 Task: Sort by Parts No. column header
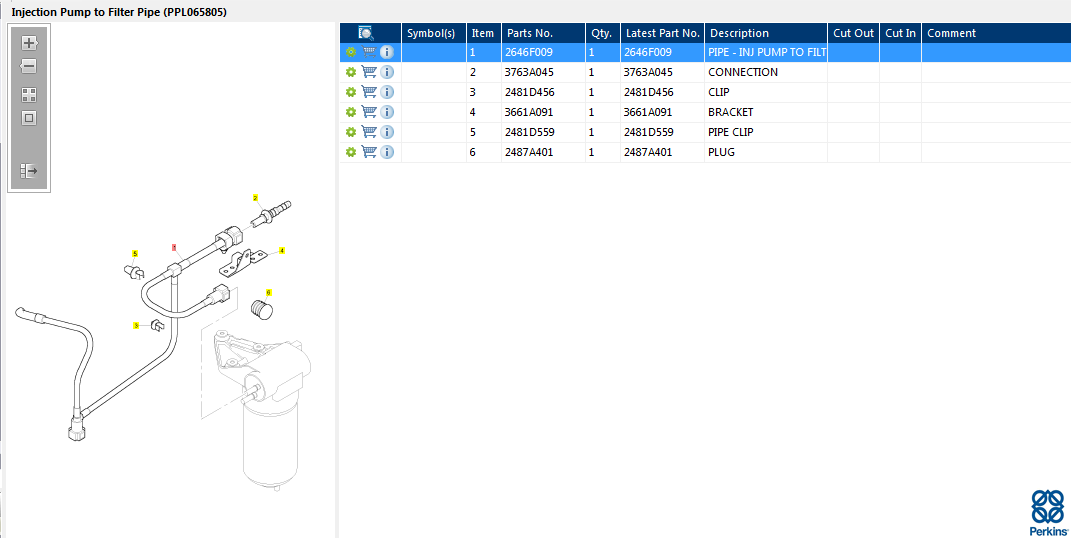point(543,33)
